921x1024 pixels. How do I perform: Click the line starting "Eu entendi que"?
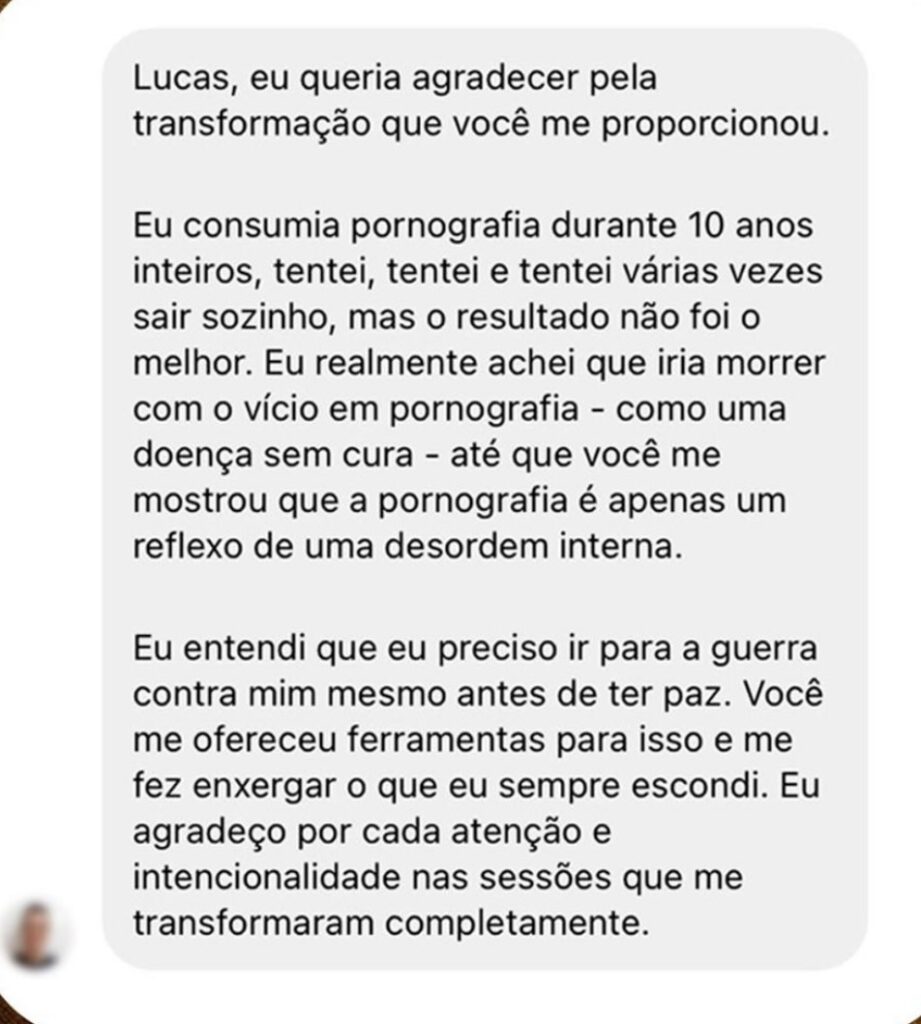(475, 648)
